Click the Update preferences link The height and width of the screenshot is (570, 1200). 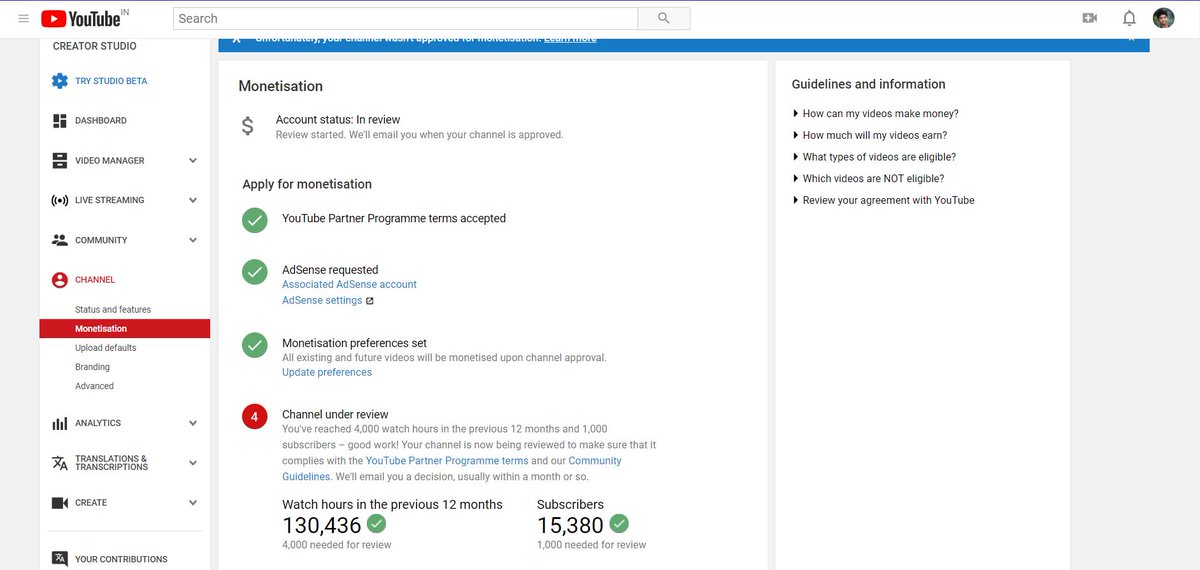(x=327, y=373)
